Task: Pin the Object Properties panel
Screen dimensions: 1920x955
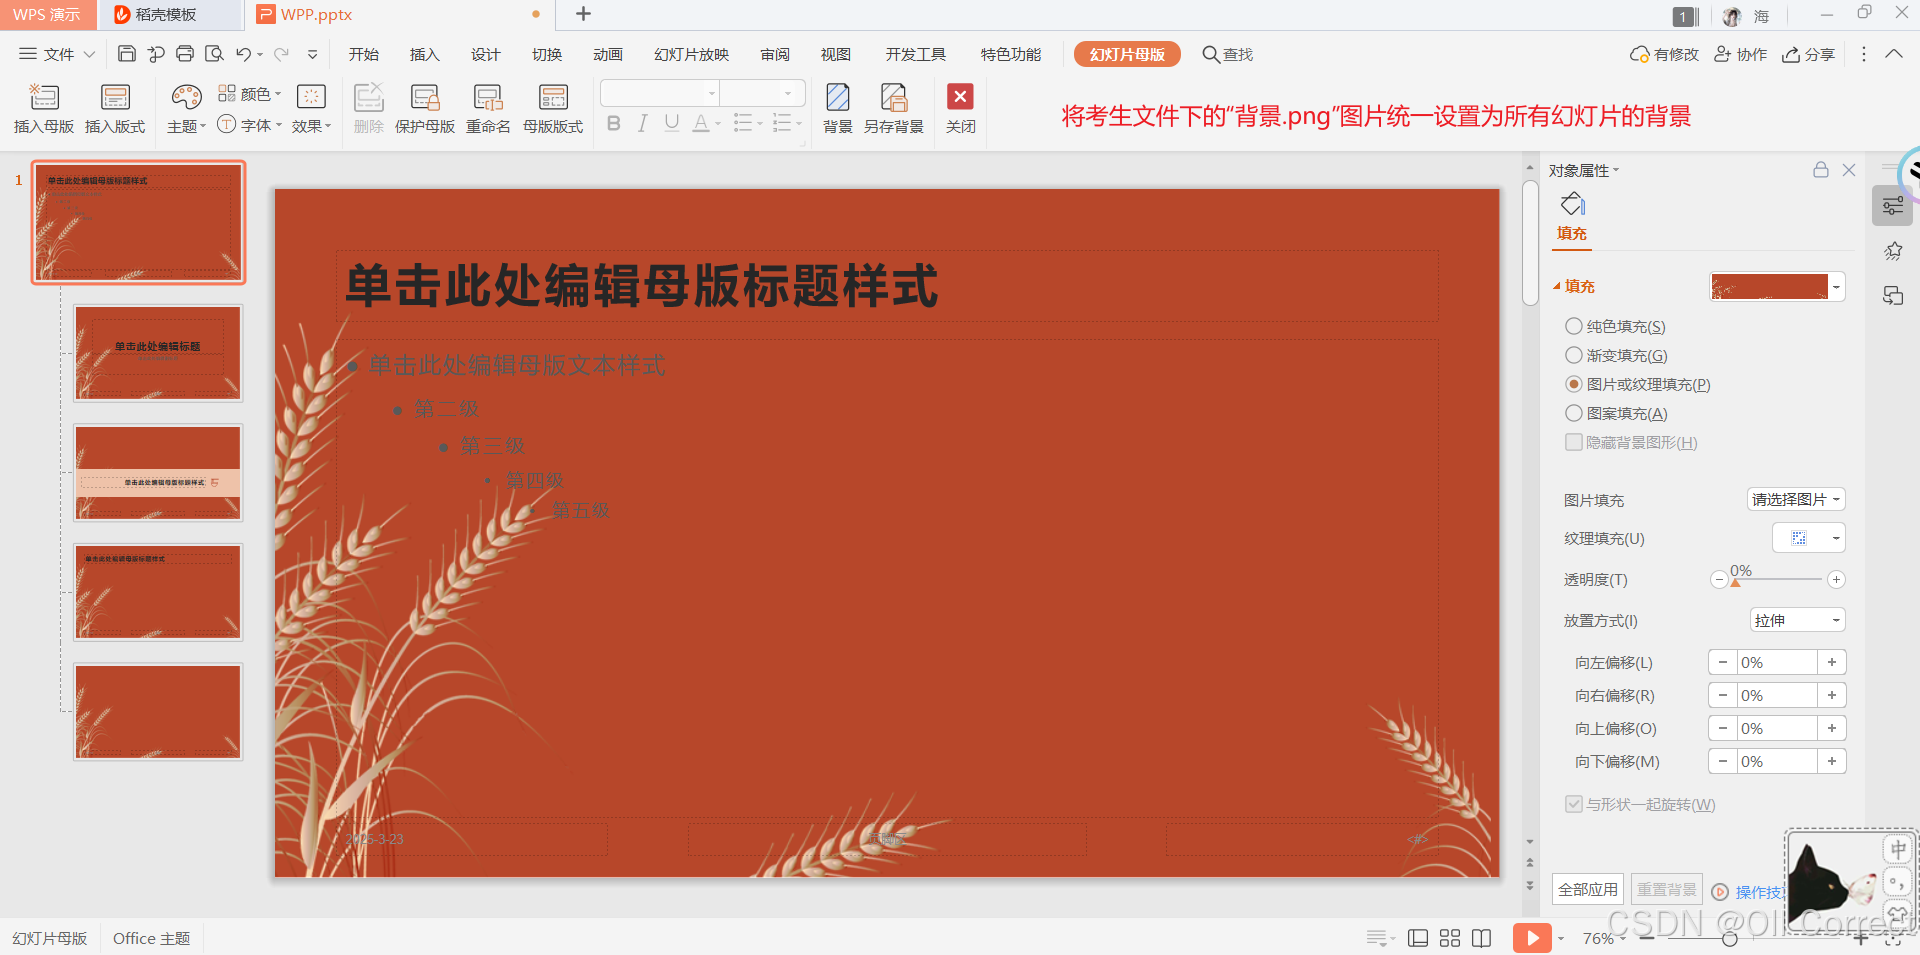Action: tap(1821, 170)
